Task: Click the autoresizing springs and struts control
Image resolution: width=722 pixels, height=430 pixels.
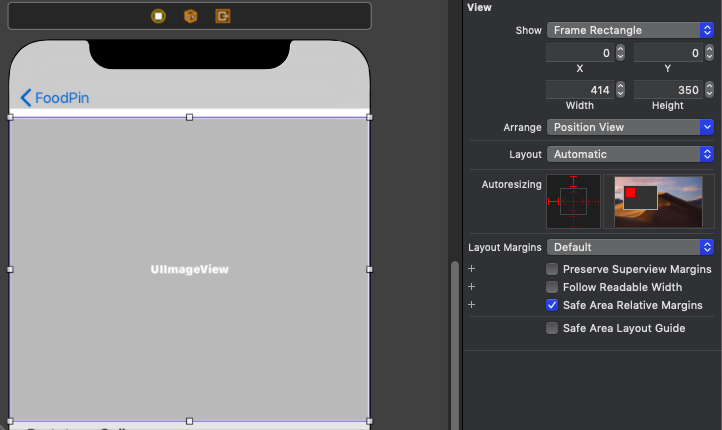Action: (x=573, y=201)
